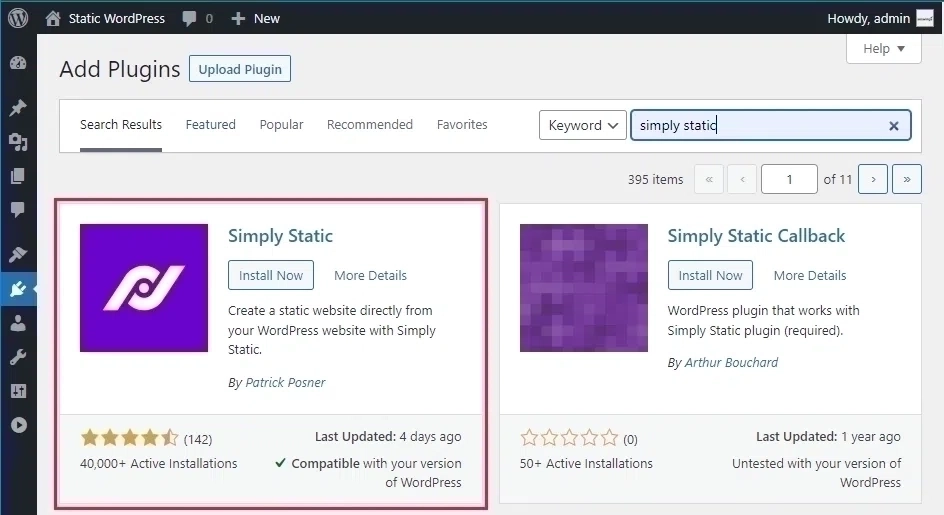The height and width of the screenshot is (515, 944).
Task: Click the Add Plugins page heading
Action: 120,69
